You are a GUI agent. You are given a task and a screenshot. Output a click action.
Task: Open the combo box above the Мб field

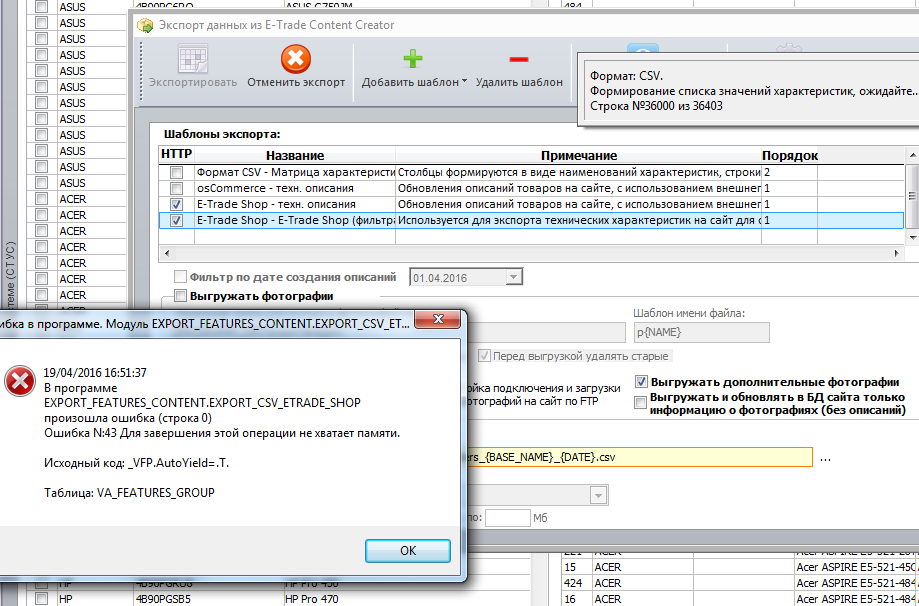coord(598,495)
